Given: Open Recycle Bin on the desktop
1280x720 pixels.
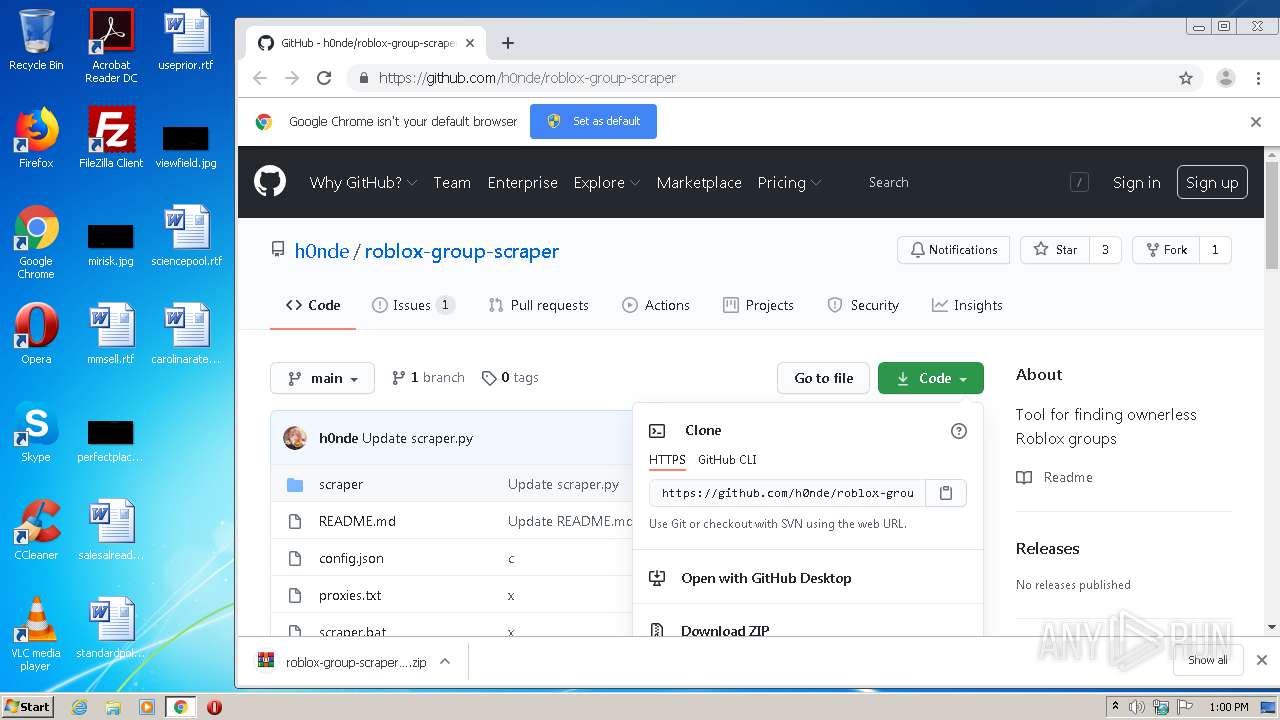Looking at the screenshot, I should [x=36, y=40].
